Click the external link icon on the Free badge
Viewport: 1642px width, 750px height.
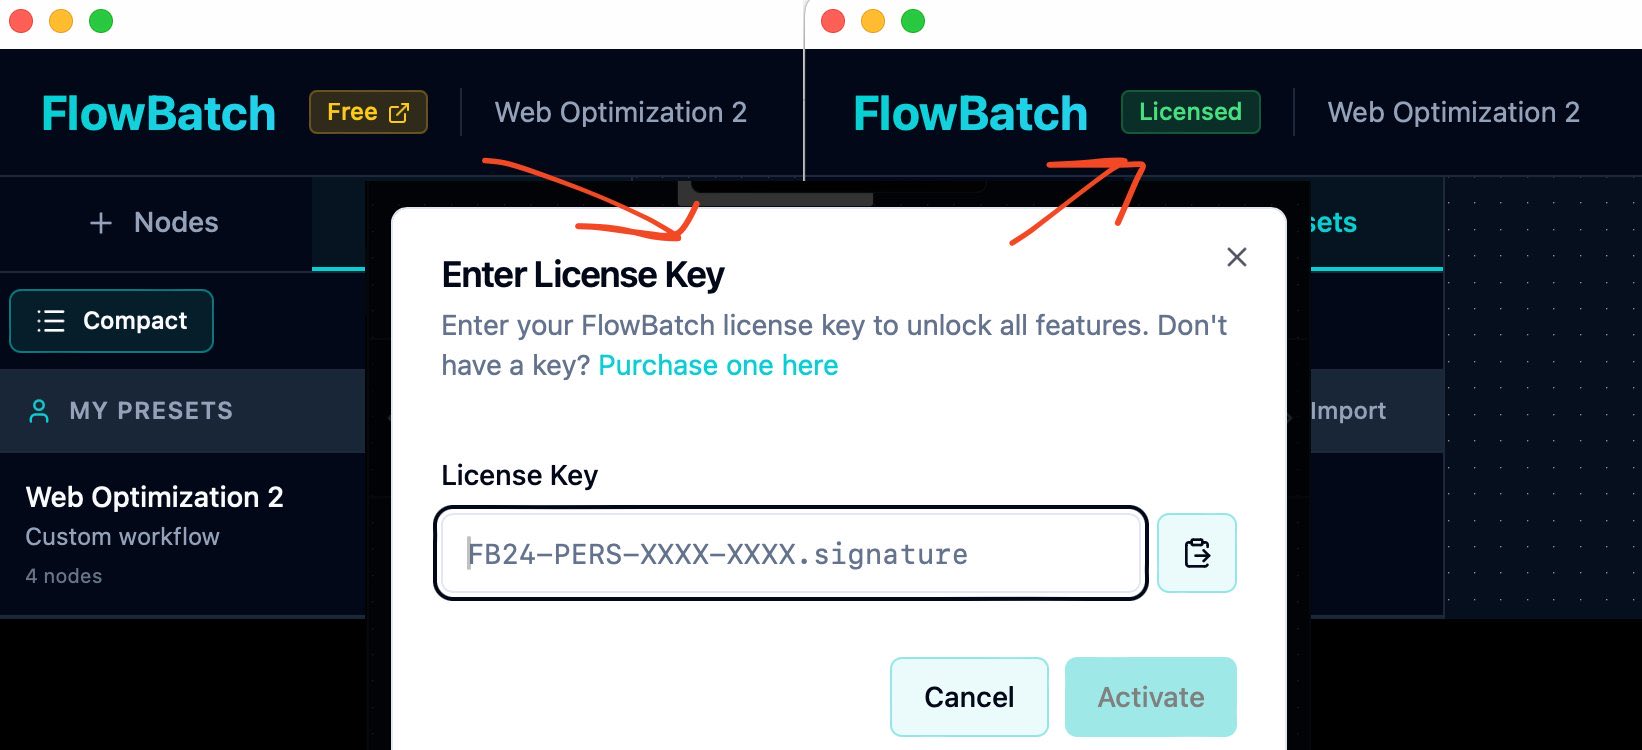pyautogui.click(x=400, y=112)
